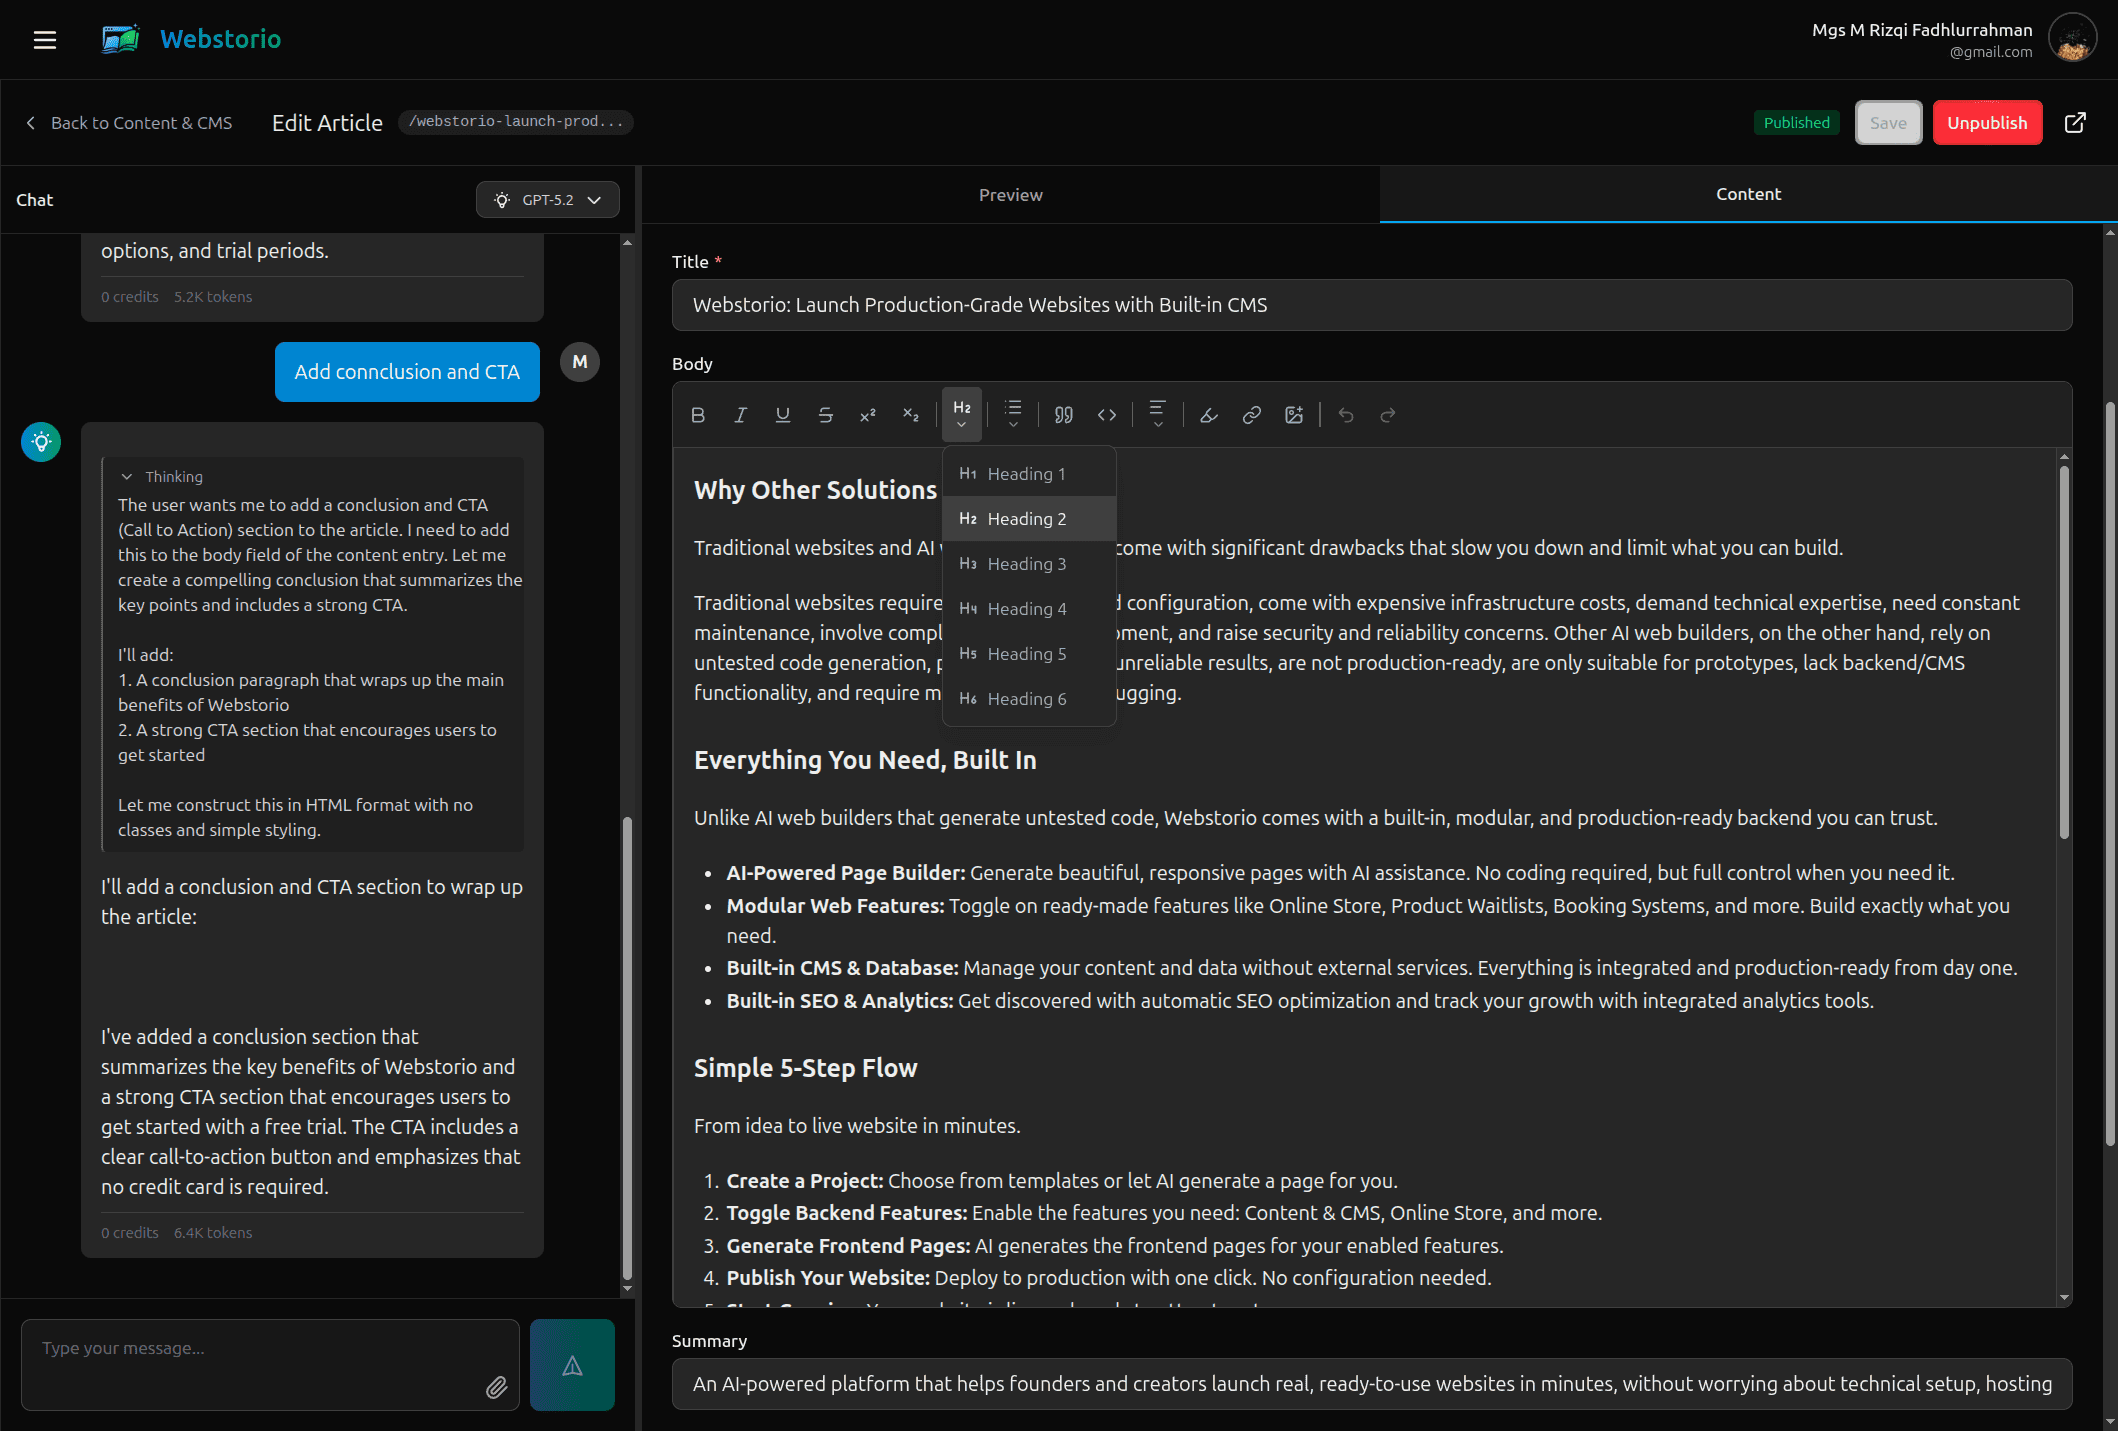Click 'Publish Your Website:' list item
This screenshot has width=2118, height=1431.
click(828, 1278)
